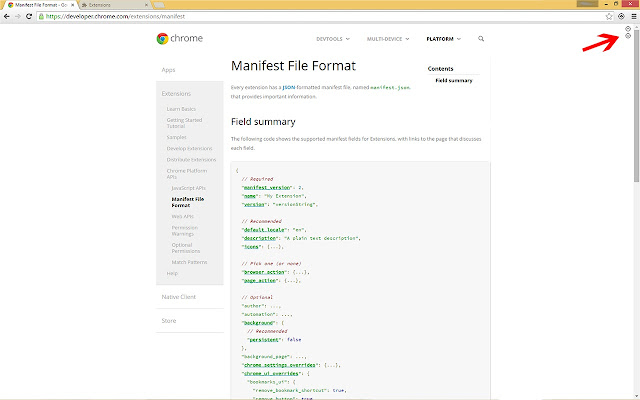Viewport: 640px width, 400px height.
Task: Select the Manifest File Format browser tab
Action: tap(40, 5)
